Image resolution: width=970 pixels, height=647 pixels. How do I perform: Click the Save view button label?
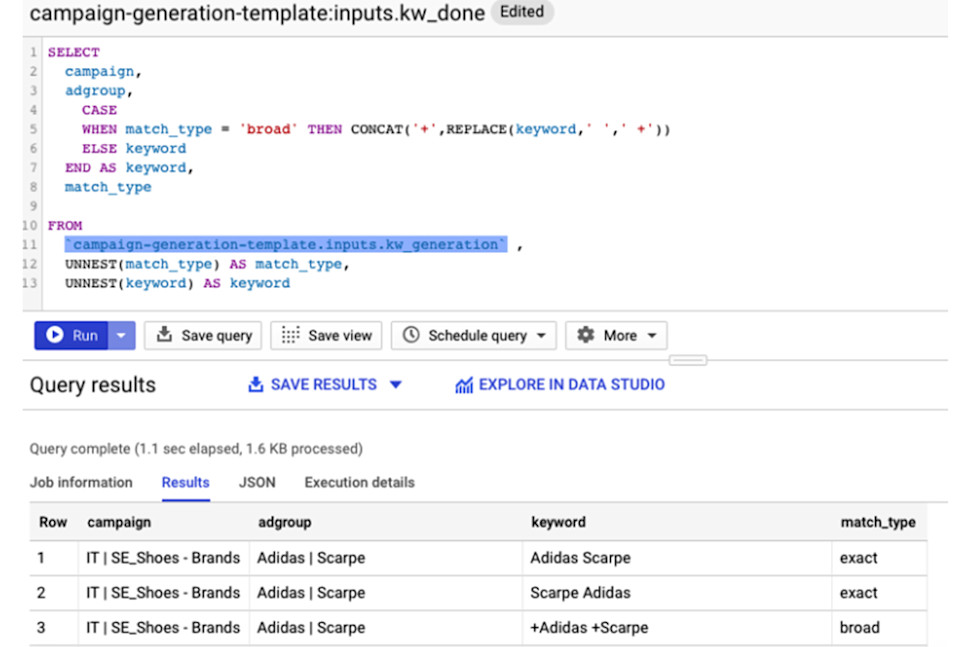click(x=340, y=335)
